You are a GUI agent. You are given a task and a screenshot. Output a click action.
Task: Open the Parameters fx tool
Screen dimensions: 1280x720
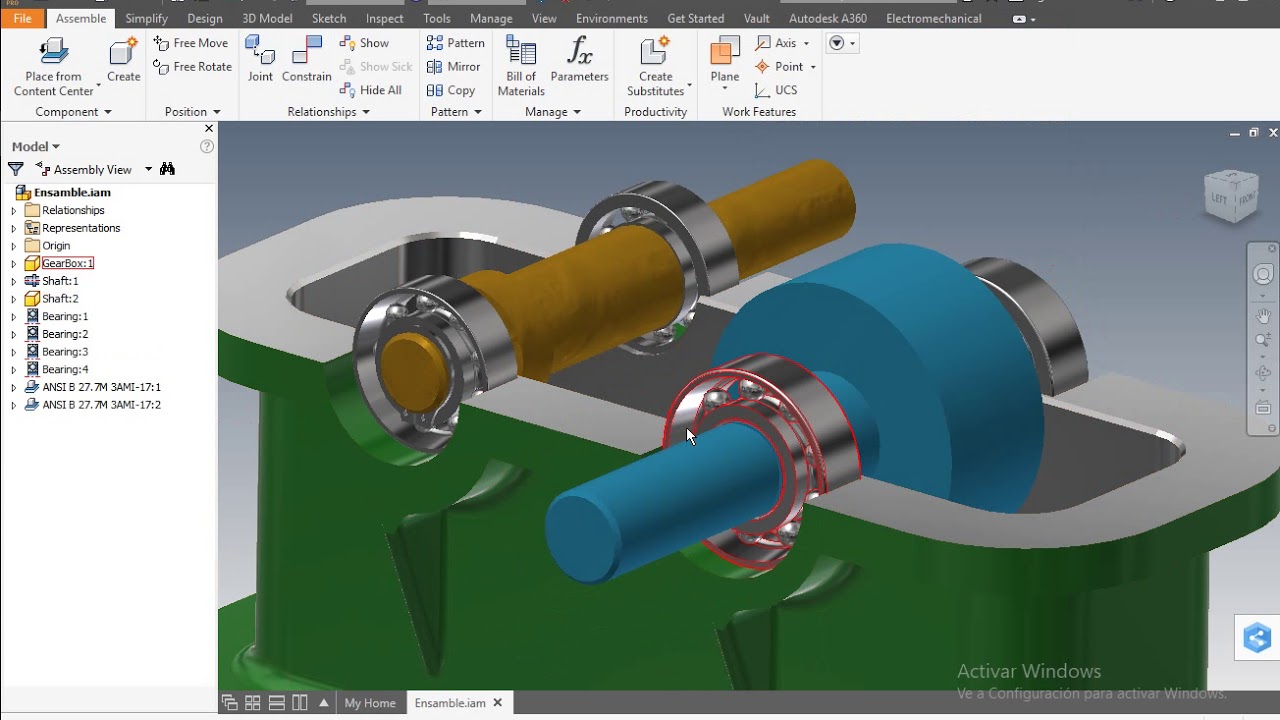click(x=579, y=59)
